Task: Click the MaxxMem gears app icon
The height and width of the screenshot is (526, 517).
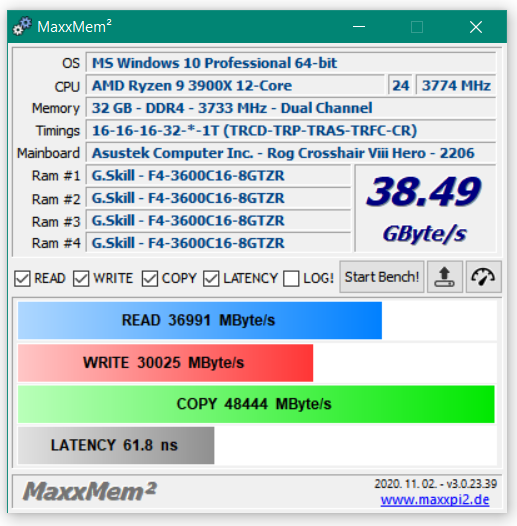Action: click(x=22, y=27)
